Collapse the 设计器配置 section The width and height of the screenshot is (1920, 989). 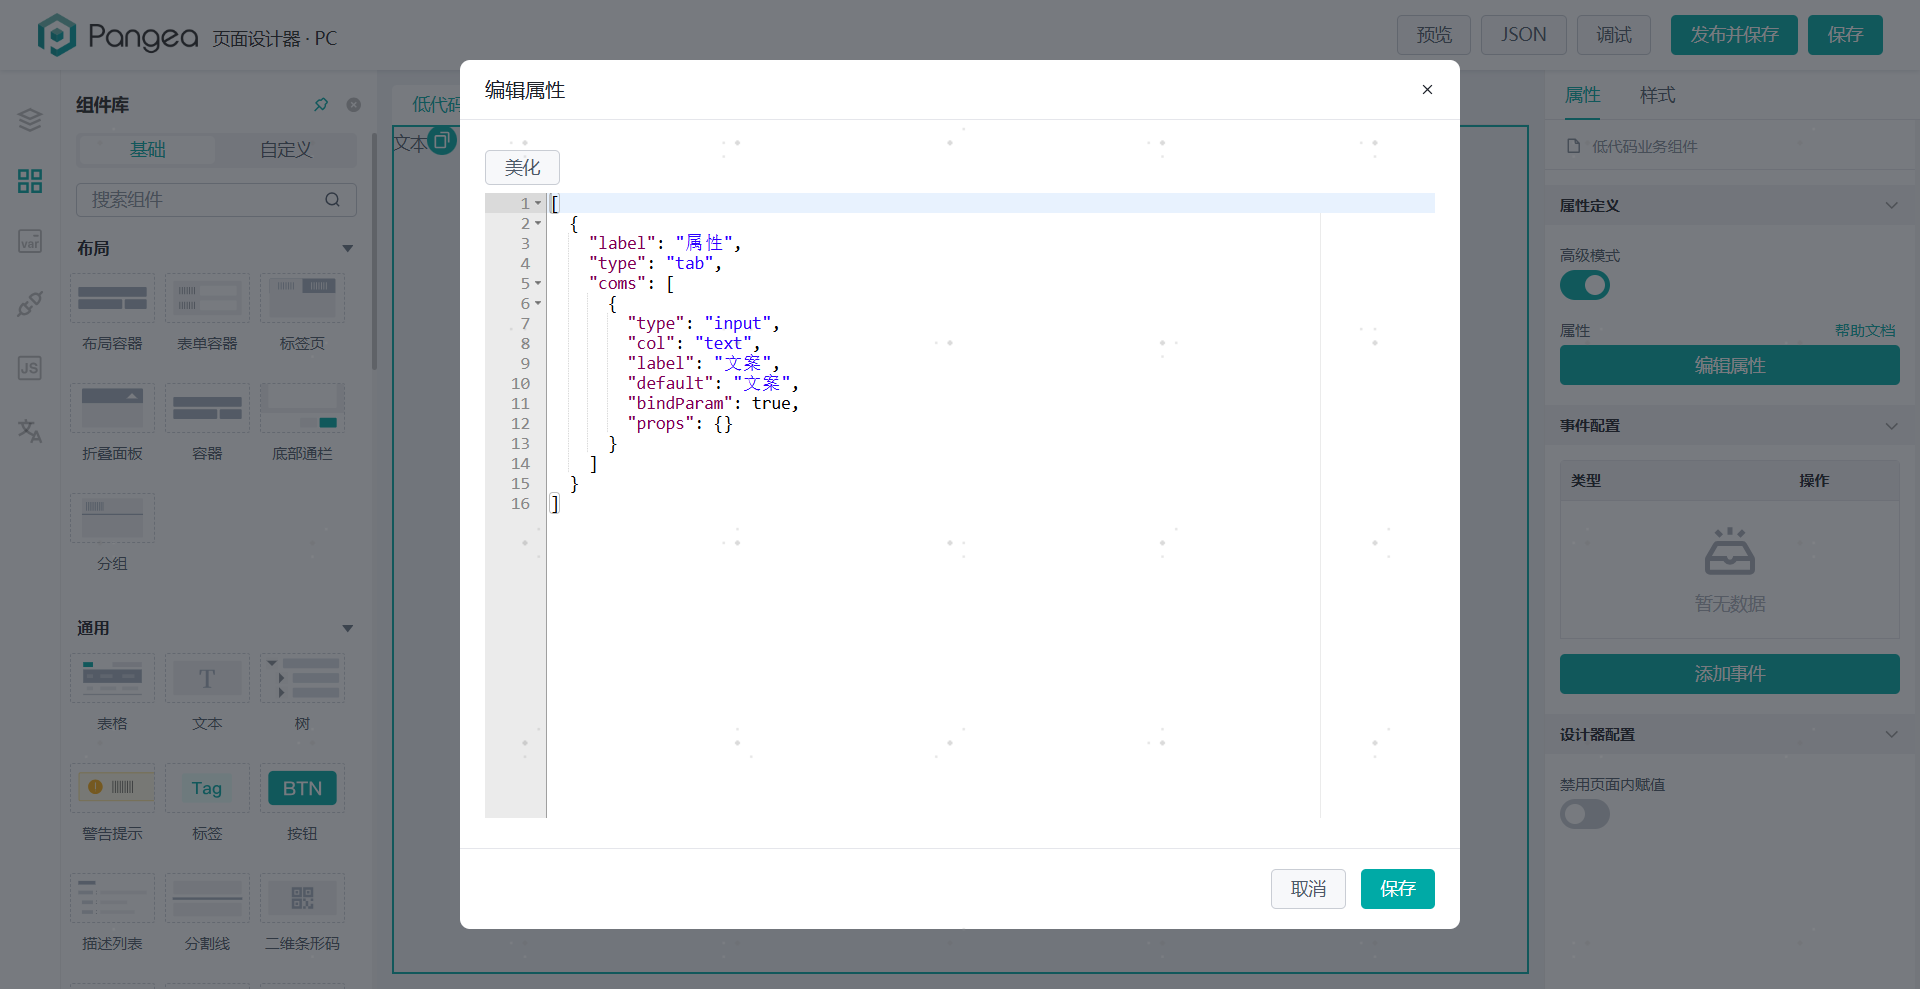click(x=1891, y=734)
